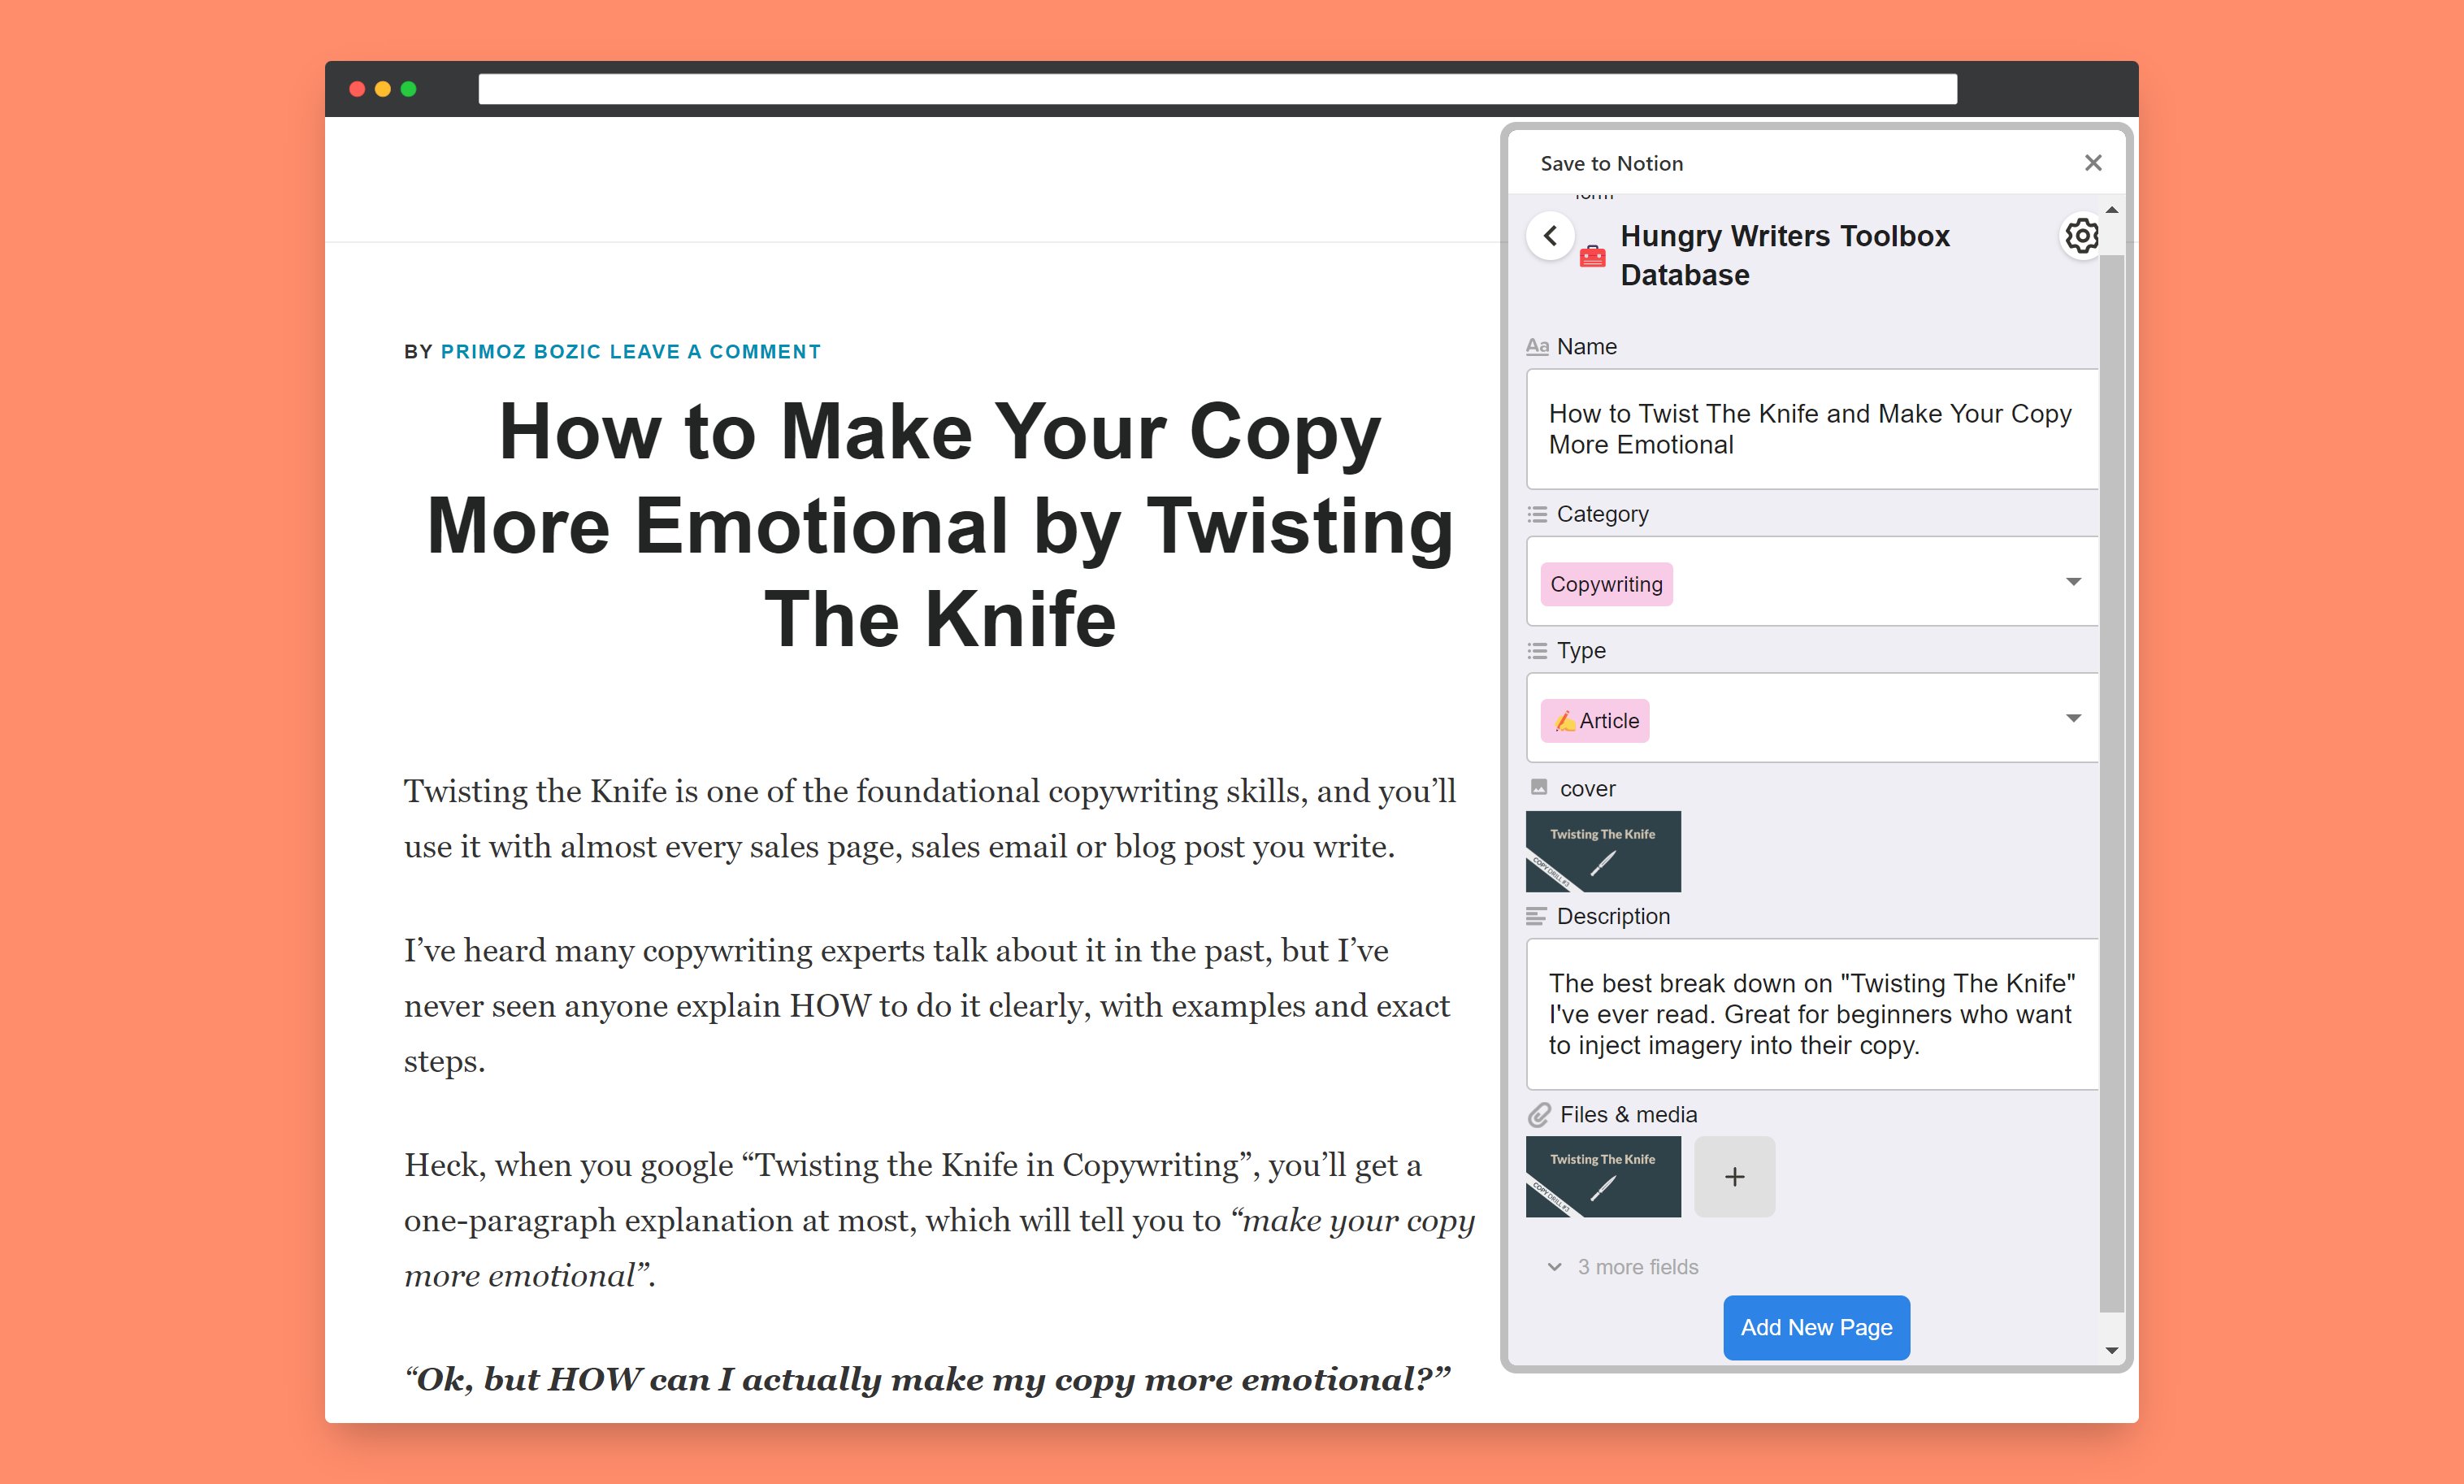Click the Add New Page button
This screenshot has width=2464, height=1484.
[1816, 1327]
